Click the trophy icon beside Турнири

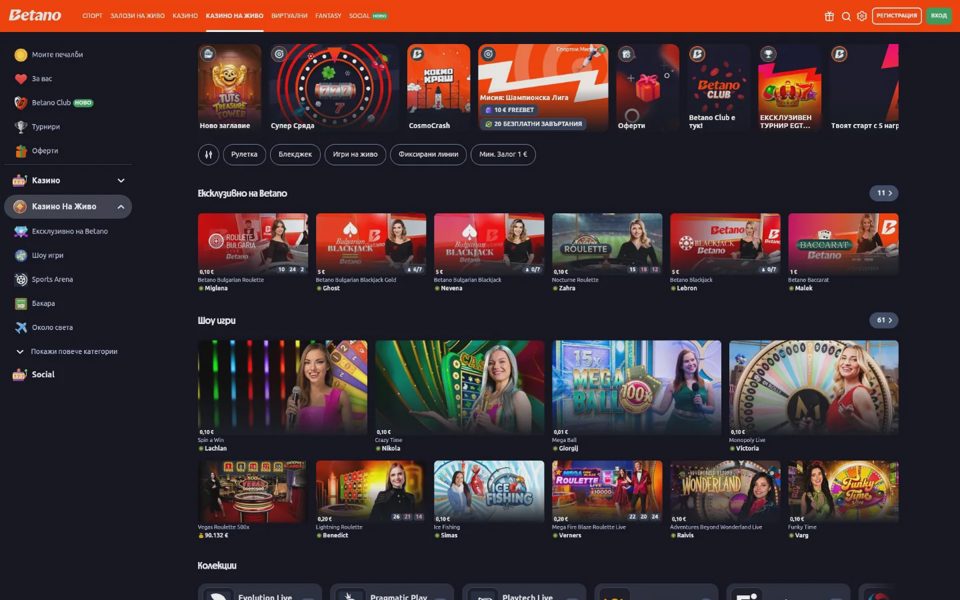click(21, 127)
